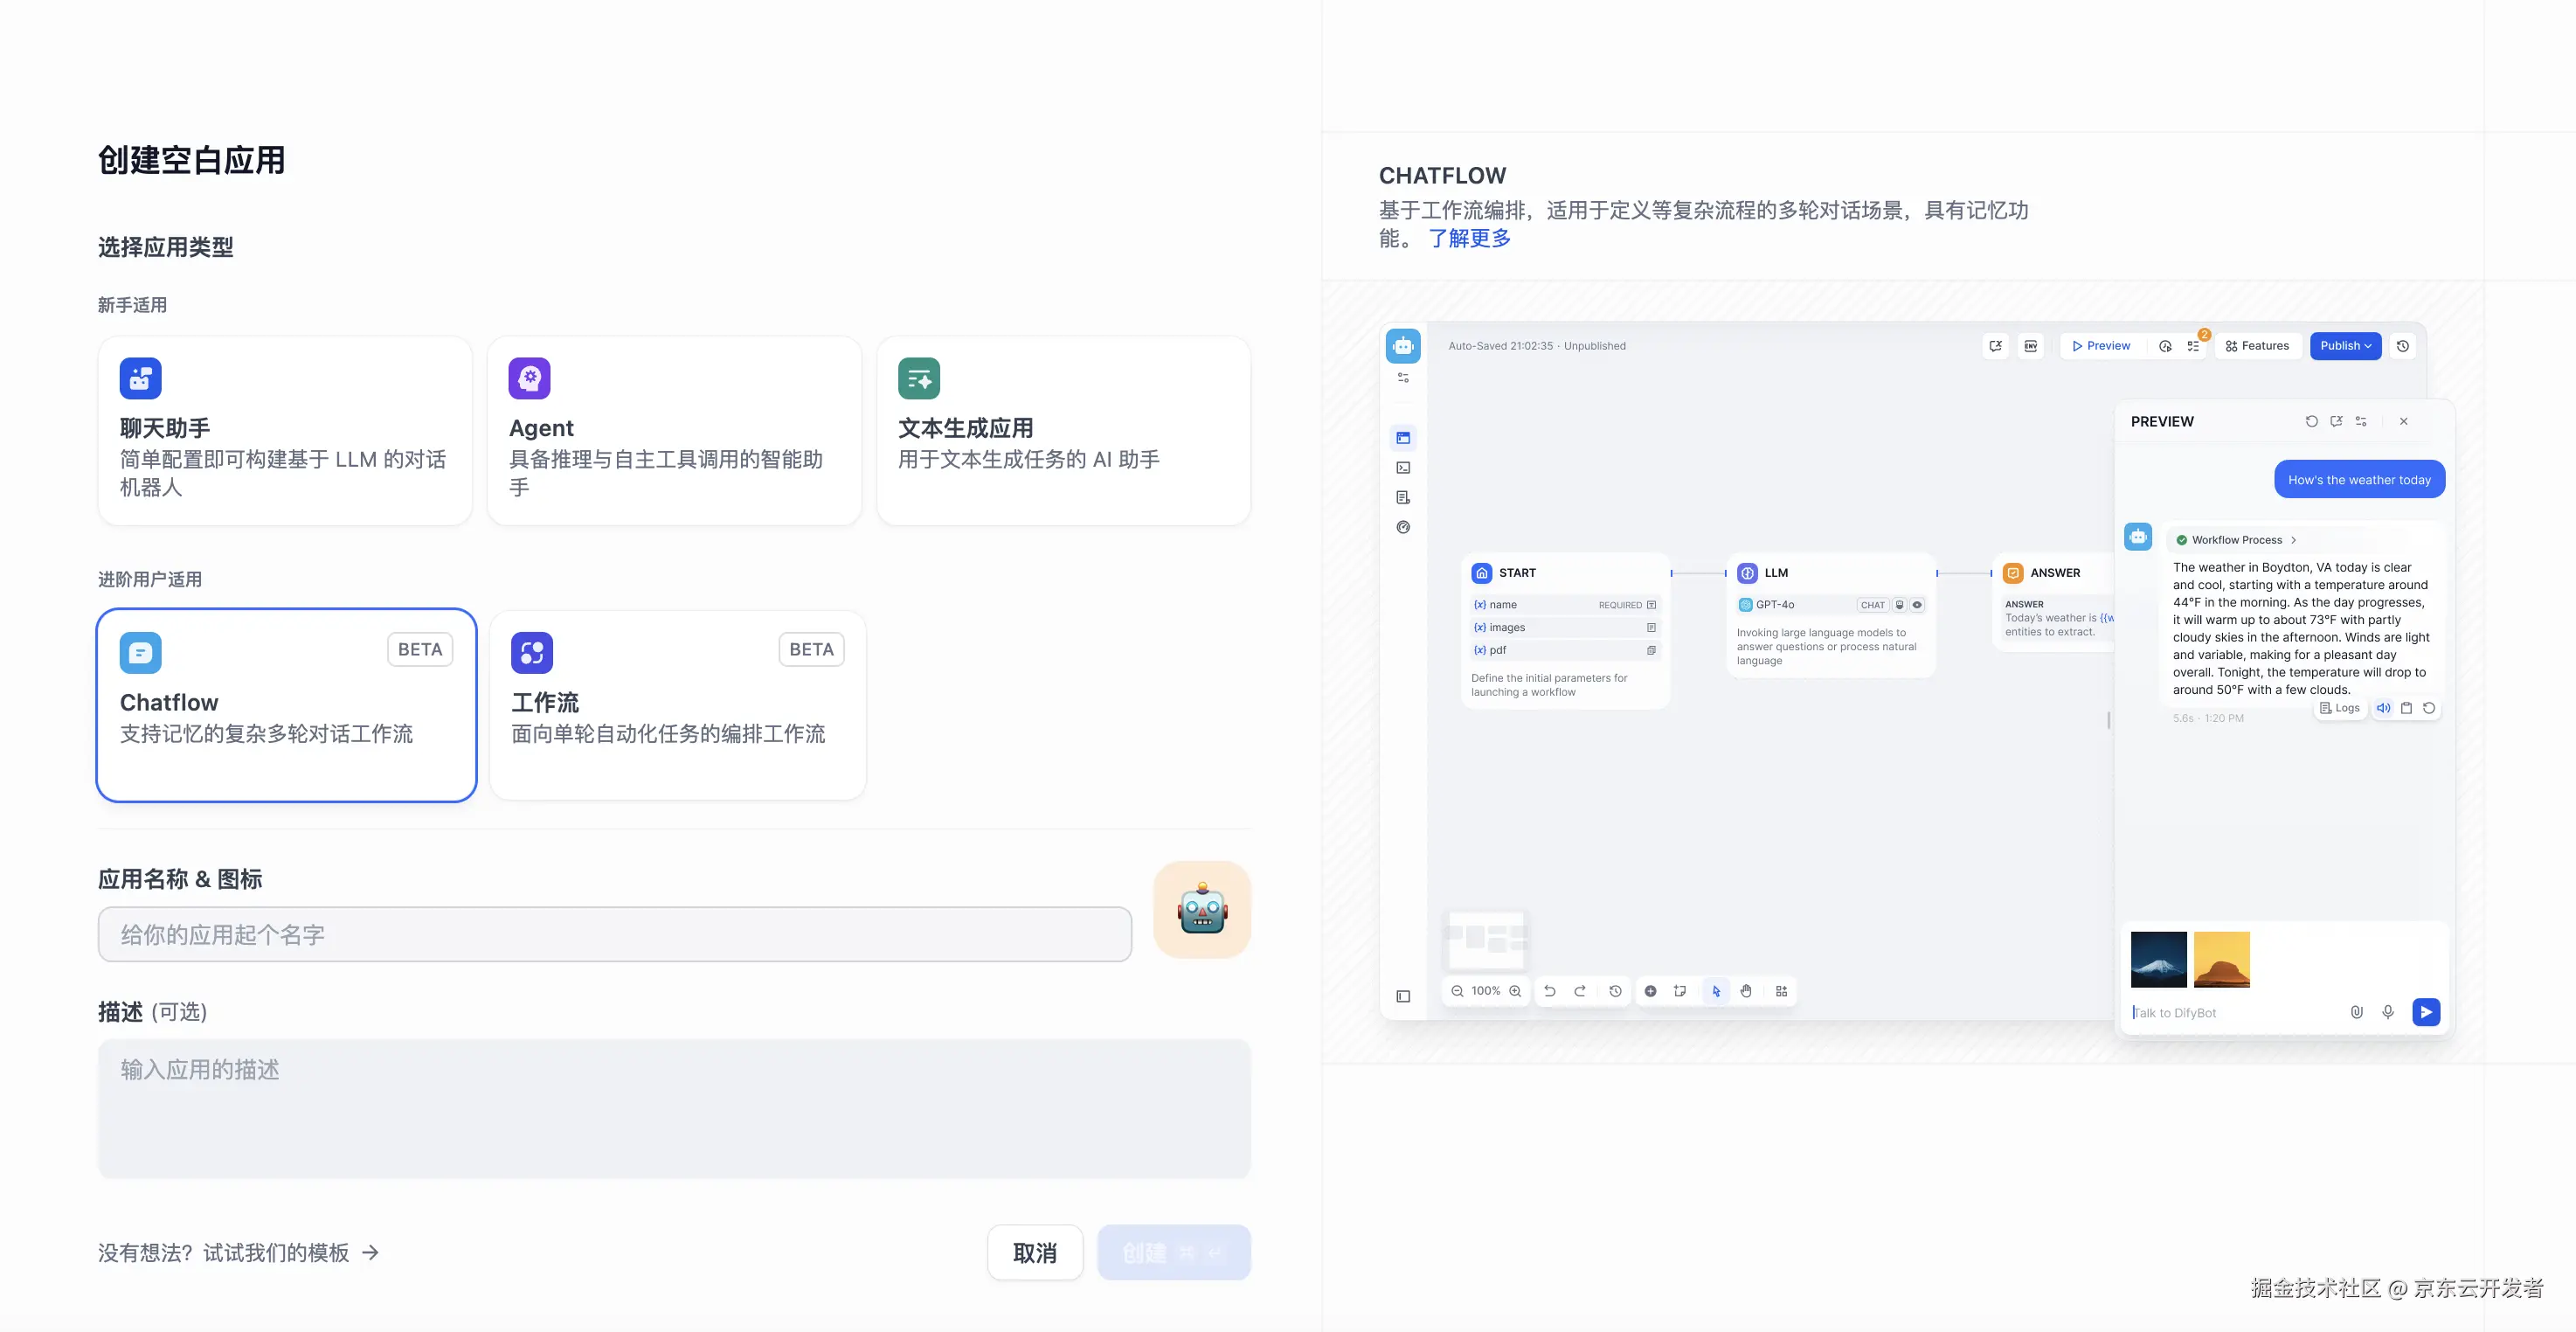Click the attachment paperclip icon in chat
The height and width of the screenshot is (1332, 2576).
(2356, 1012)
